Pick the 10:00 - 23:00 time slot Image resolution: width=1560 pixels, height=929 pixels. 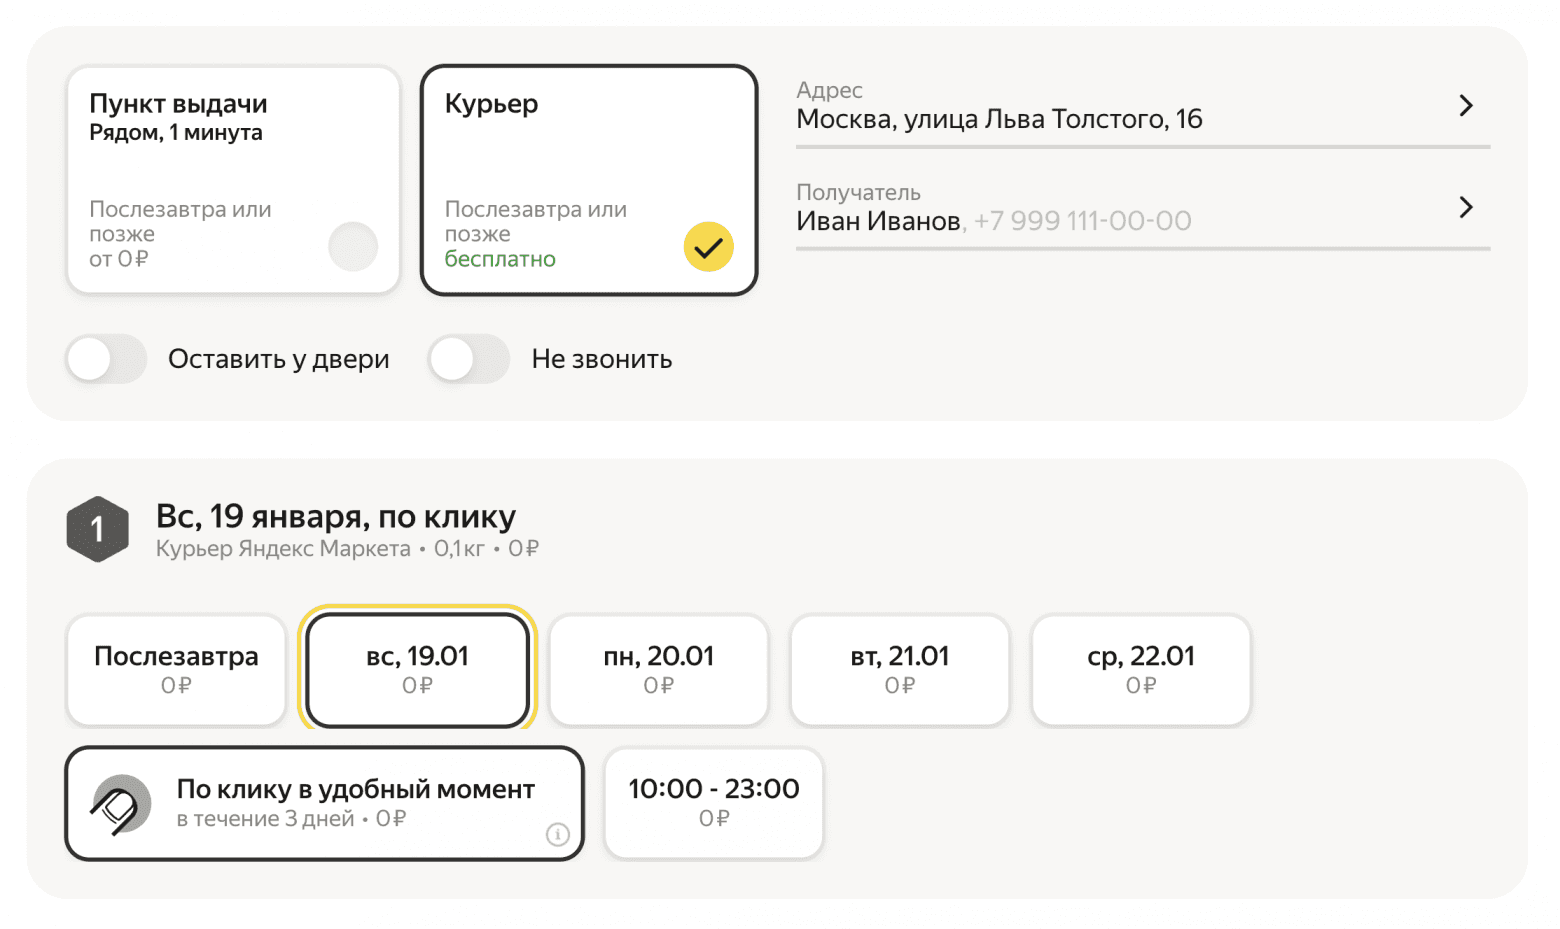[713, 802]
